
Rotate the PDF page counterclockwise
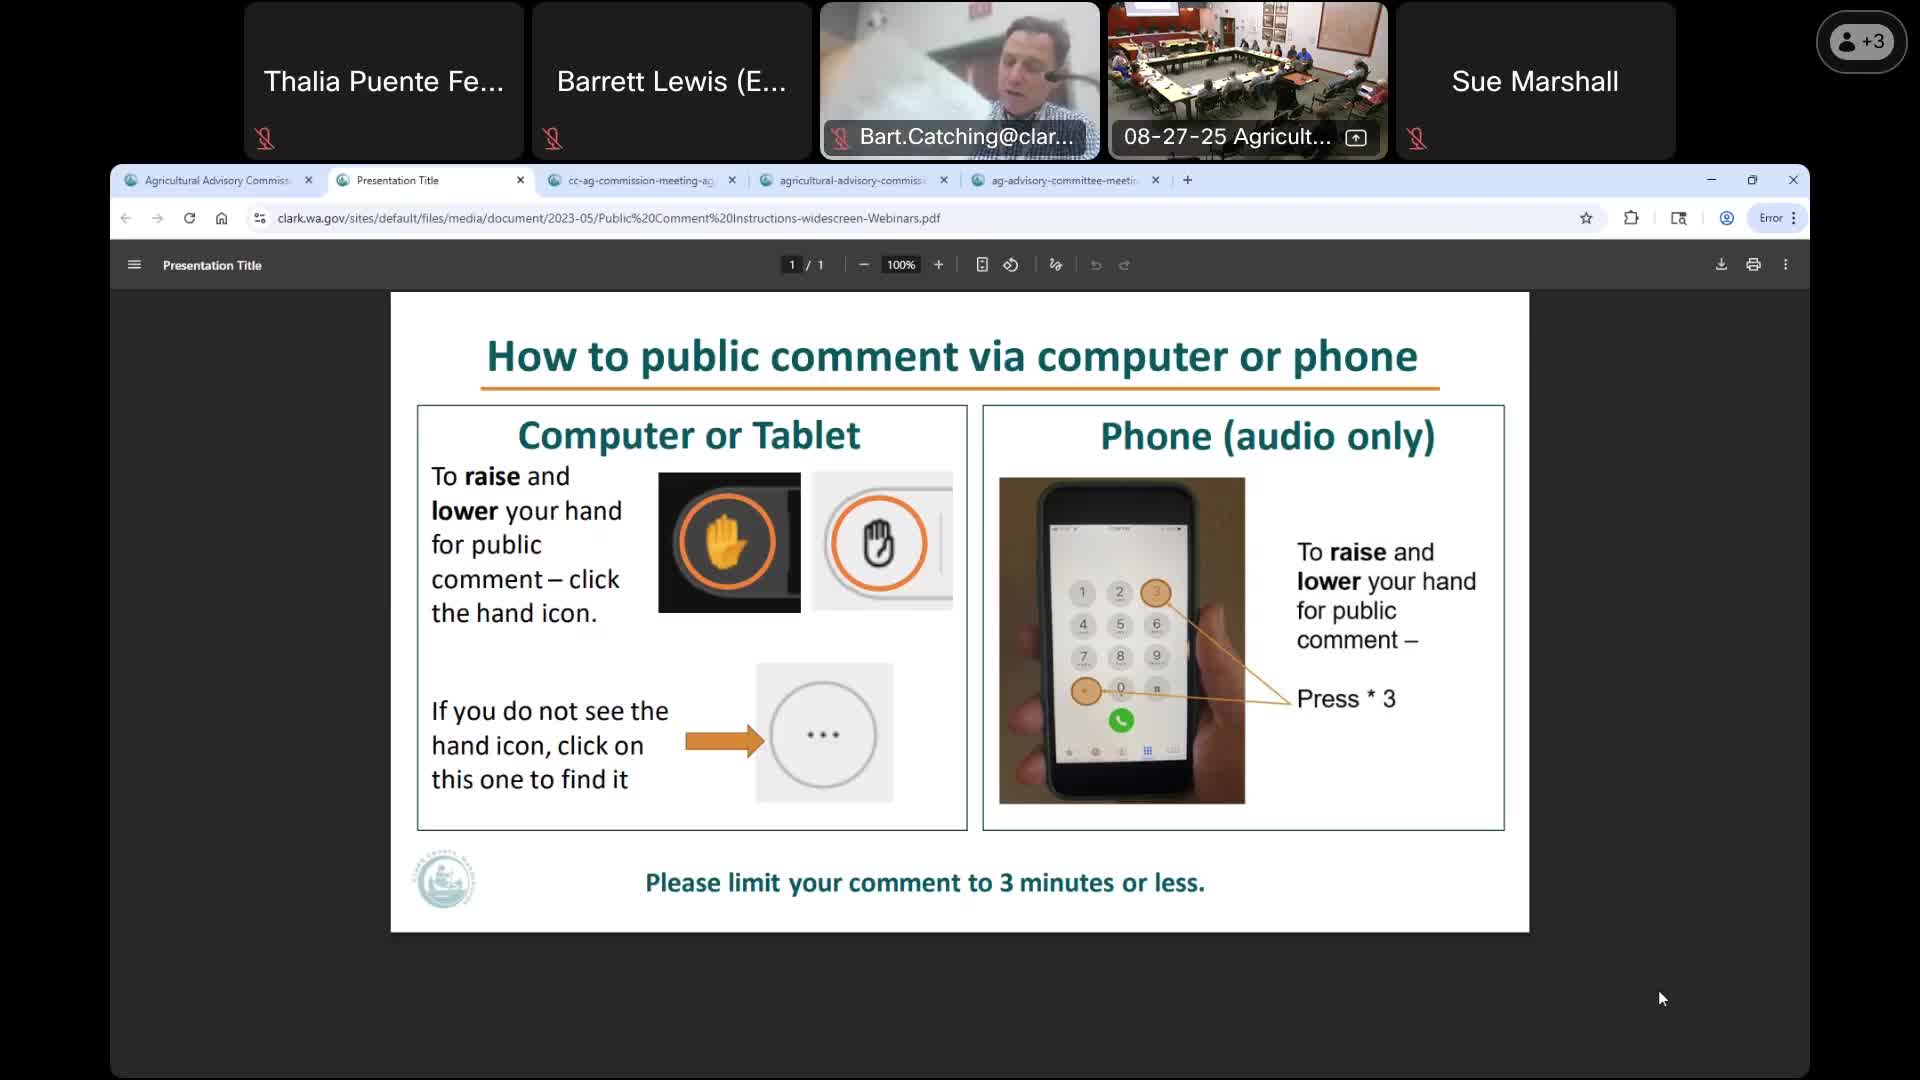coord(1011,265)
